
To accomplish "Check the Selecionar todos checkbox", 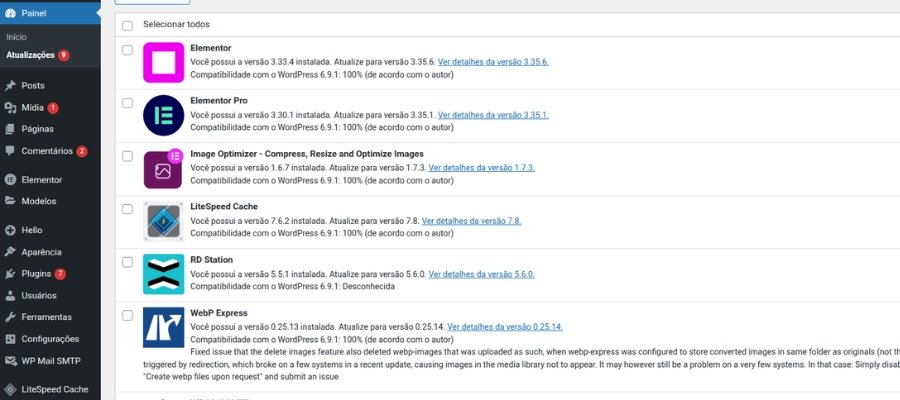I will click(x=127, y=25).
